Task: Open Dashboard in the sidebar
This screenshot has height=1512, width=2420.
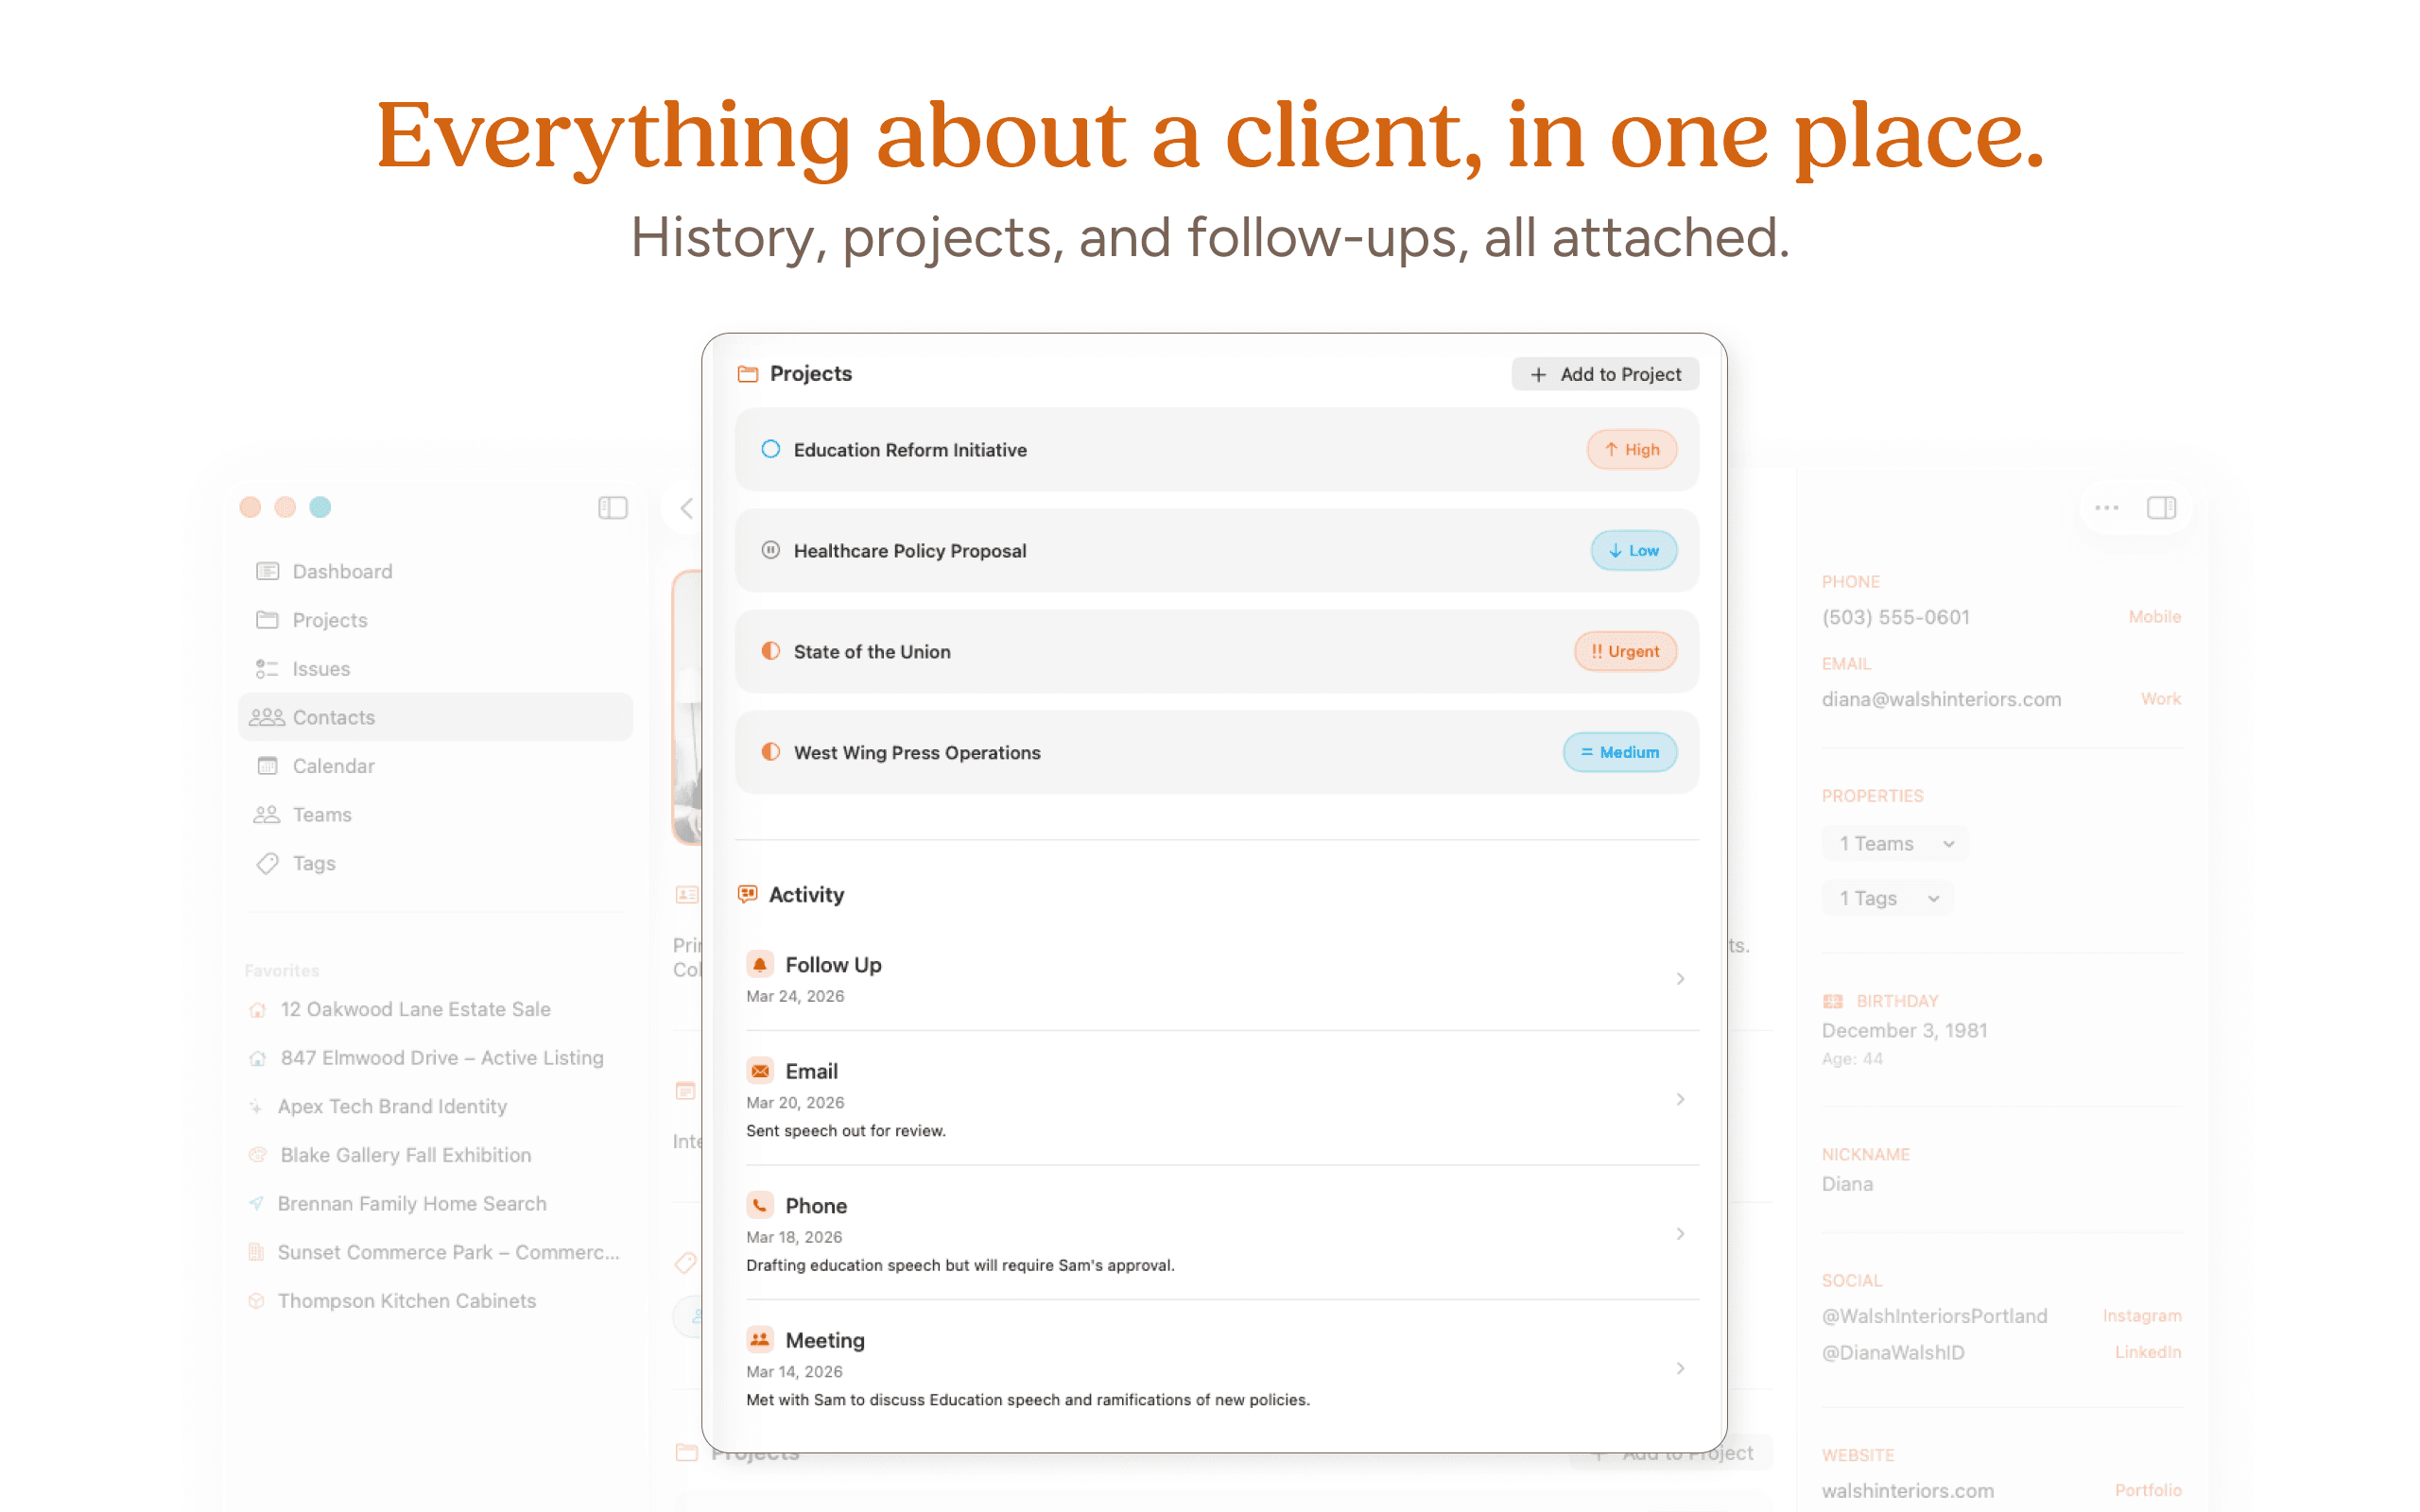Action: coord(342,571)
